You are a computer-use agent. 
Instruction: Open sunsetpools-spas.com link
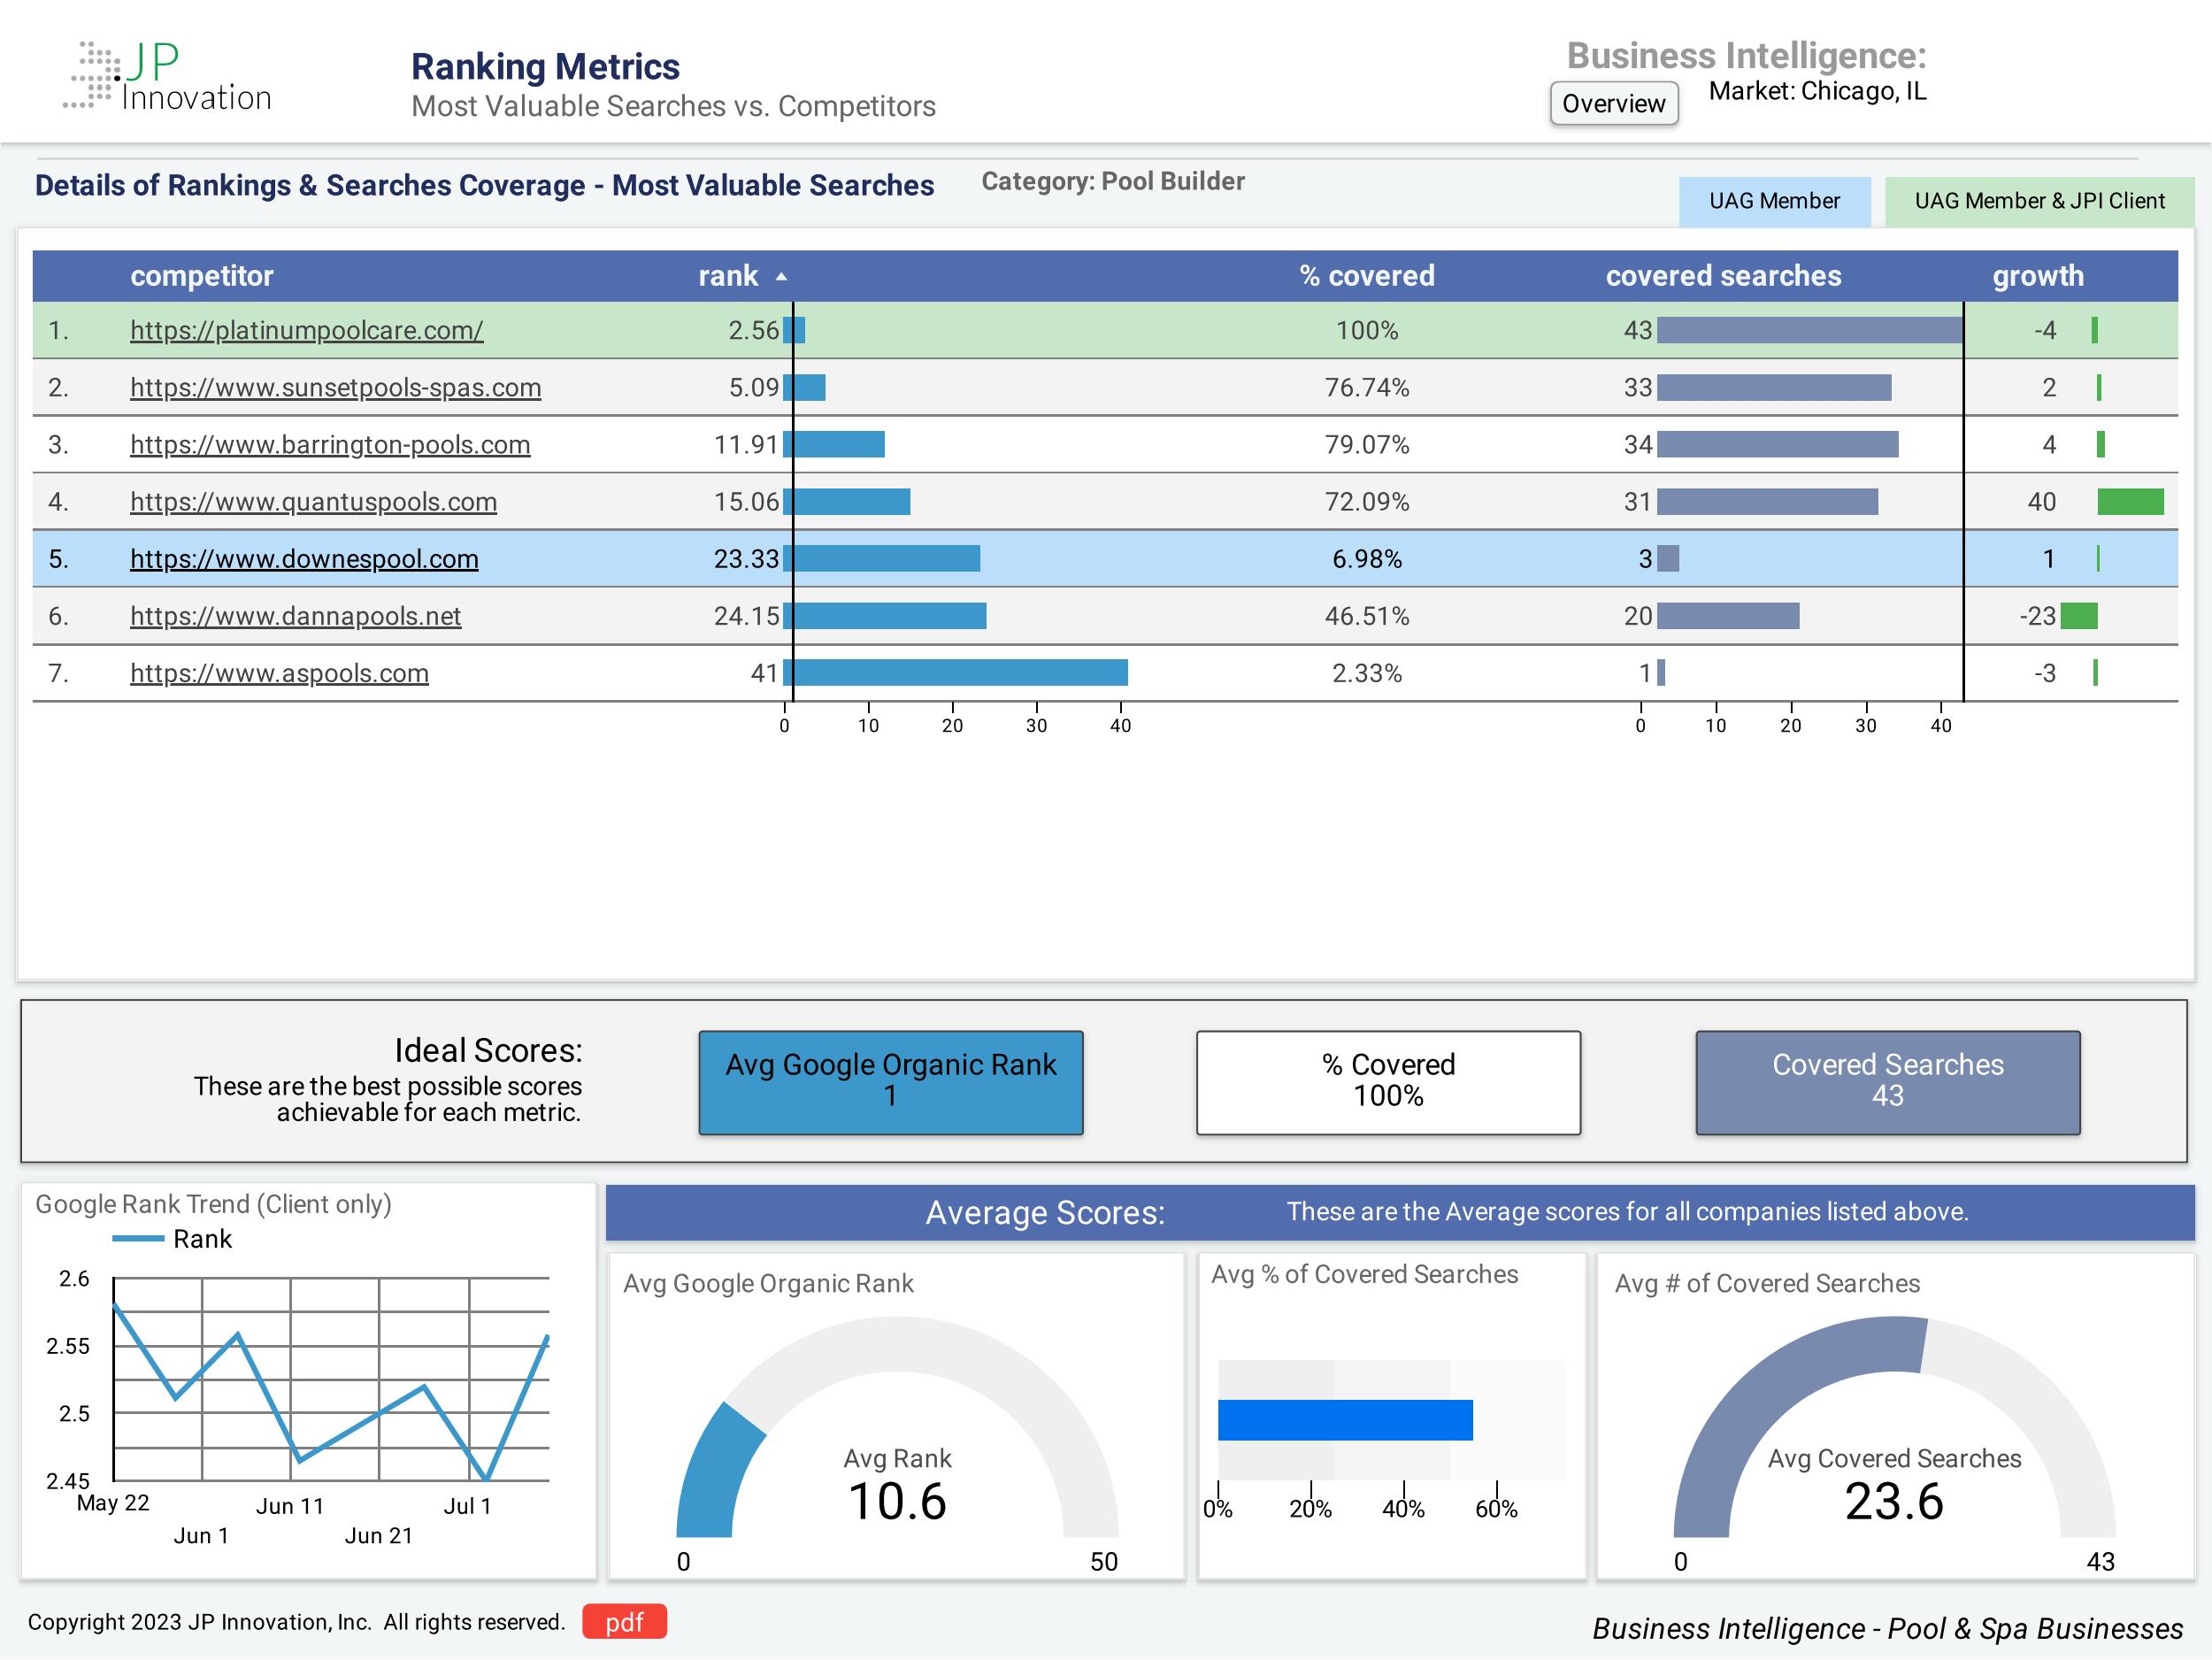pos(335,387)
